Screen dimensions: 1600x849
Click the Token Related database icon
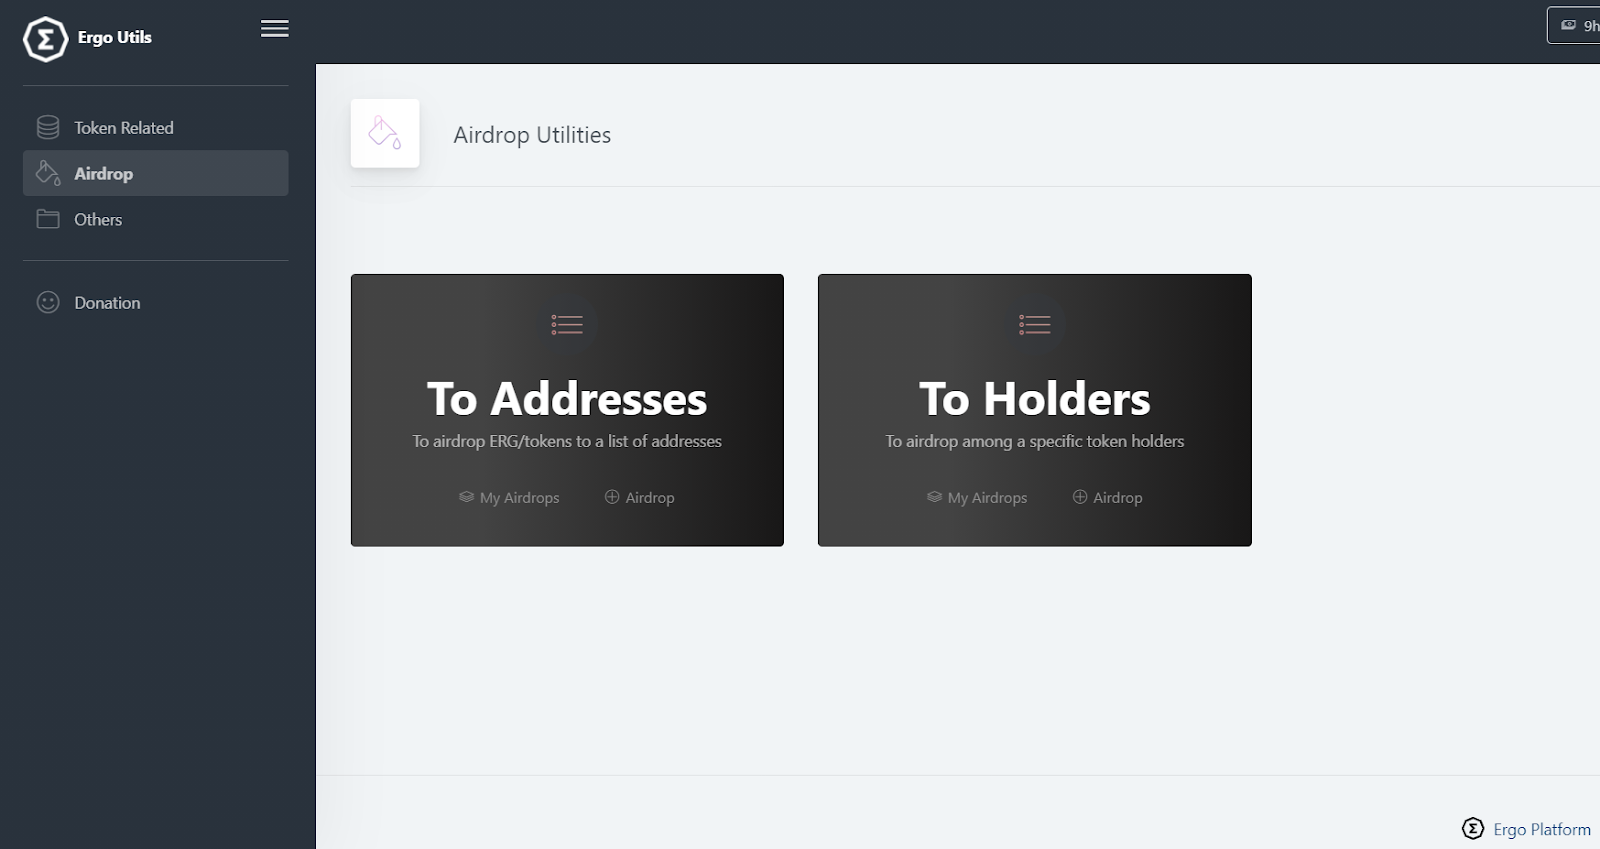click(x=48, y=127)
